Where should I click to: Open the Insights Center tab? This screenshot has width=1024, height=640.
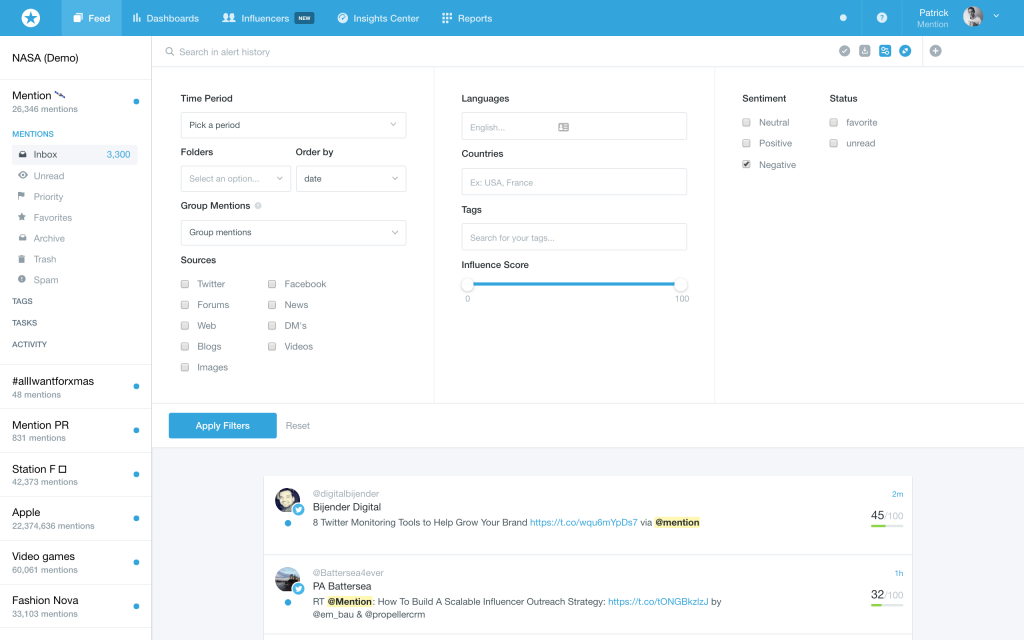click(x=378, y=18)
